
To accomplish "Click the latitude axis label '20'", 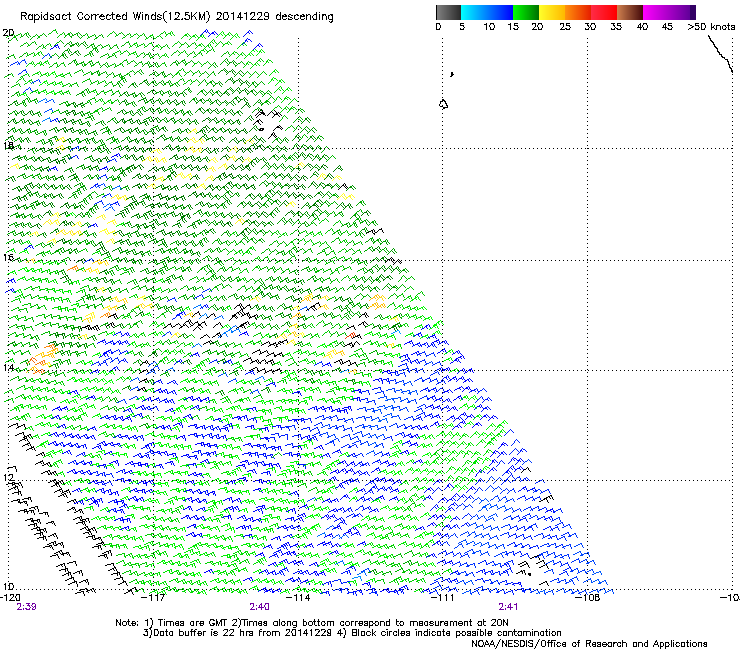I will (x=8, y=33).
